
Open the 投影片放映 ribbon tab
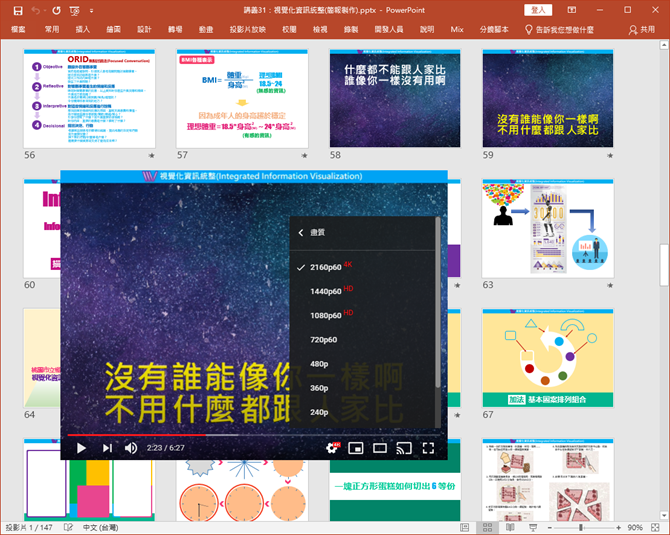coord(248,29)
